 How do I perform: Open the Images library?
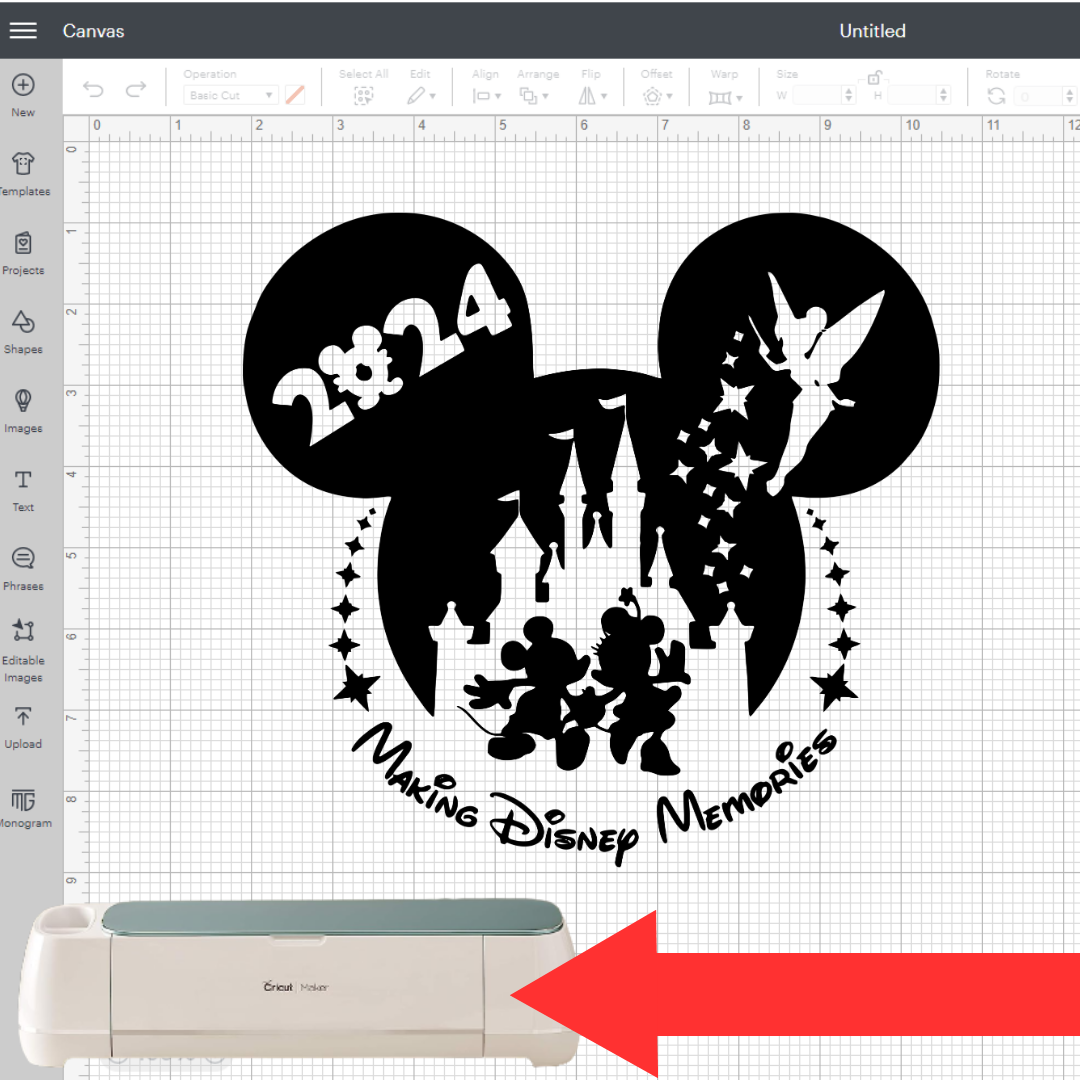(23, 411)
